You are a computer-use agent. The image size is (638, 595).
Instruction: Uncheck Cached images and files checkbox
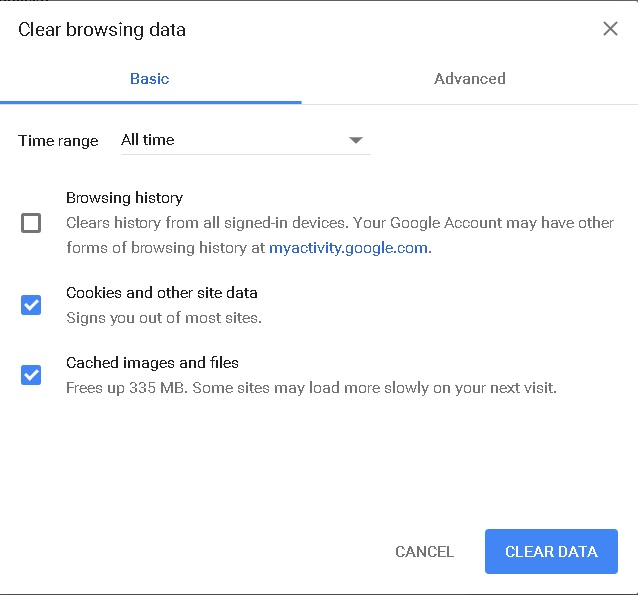point(31,375)
